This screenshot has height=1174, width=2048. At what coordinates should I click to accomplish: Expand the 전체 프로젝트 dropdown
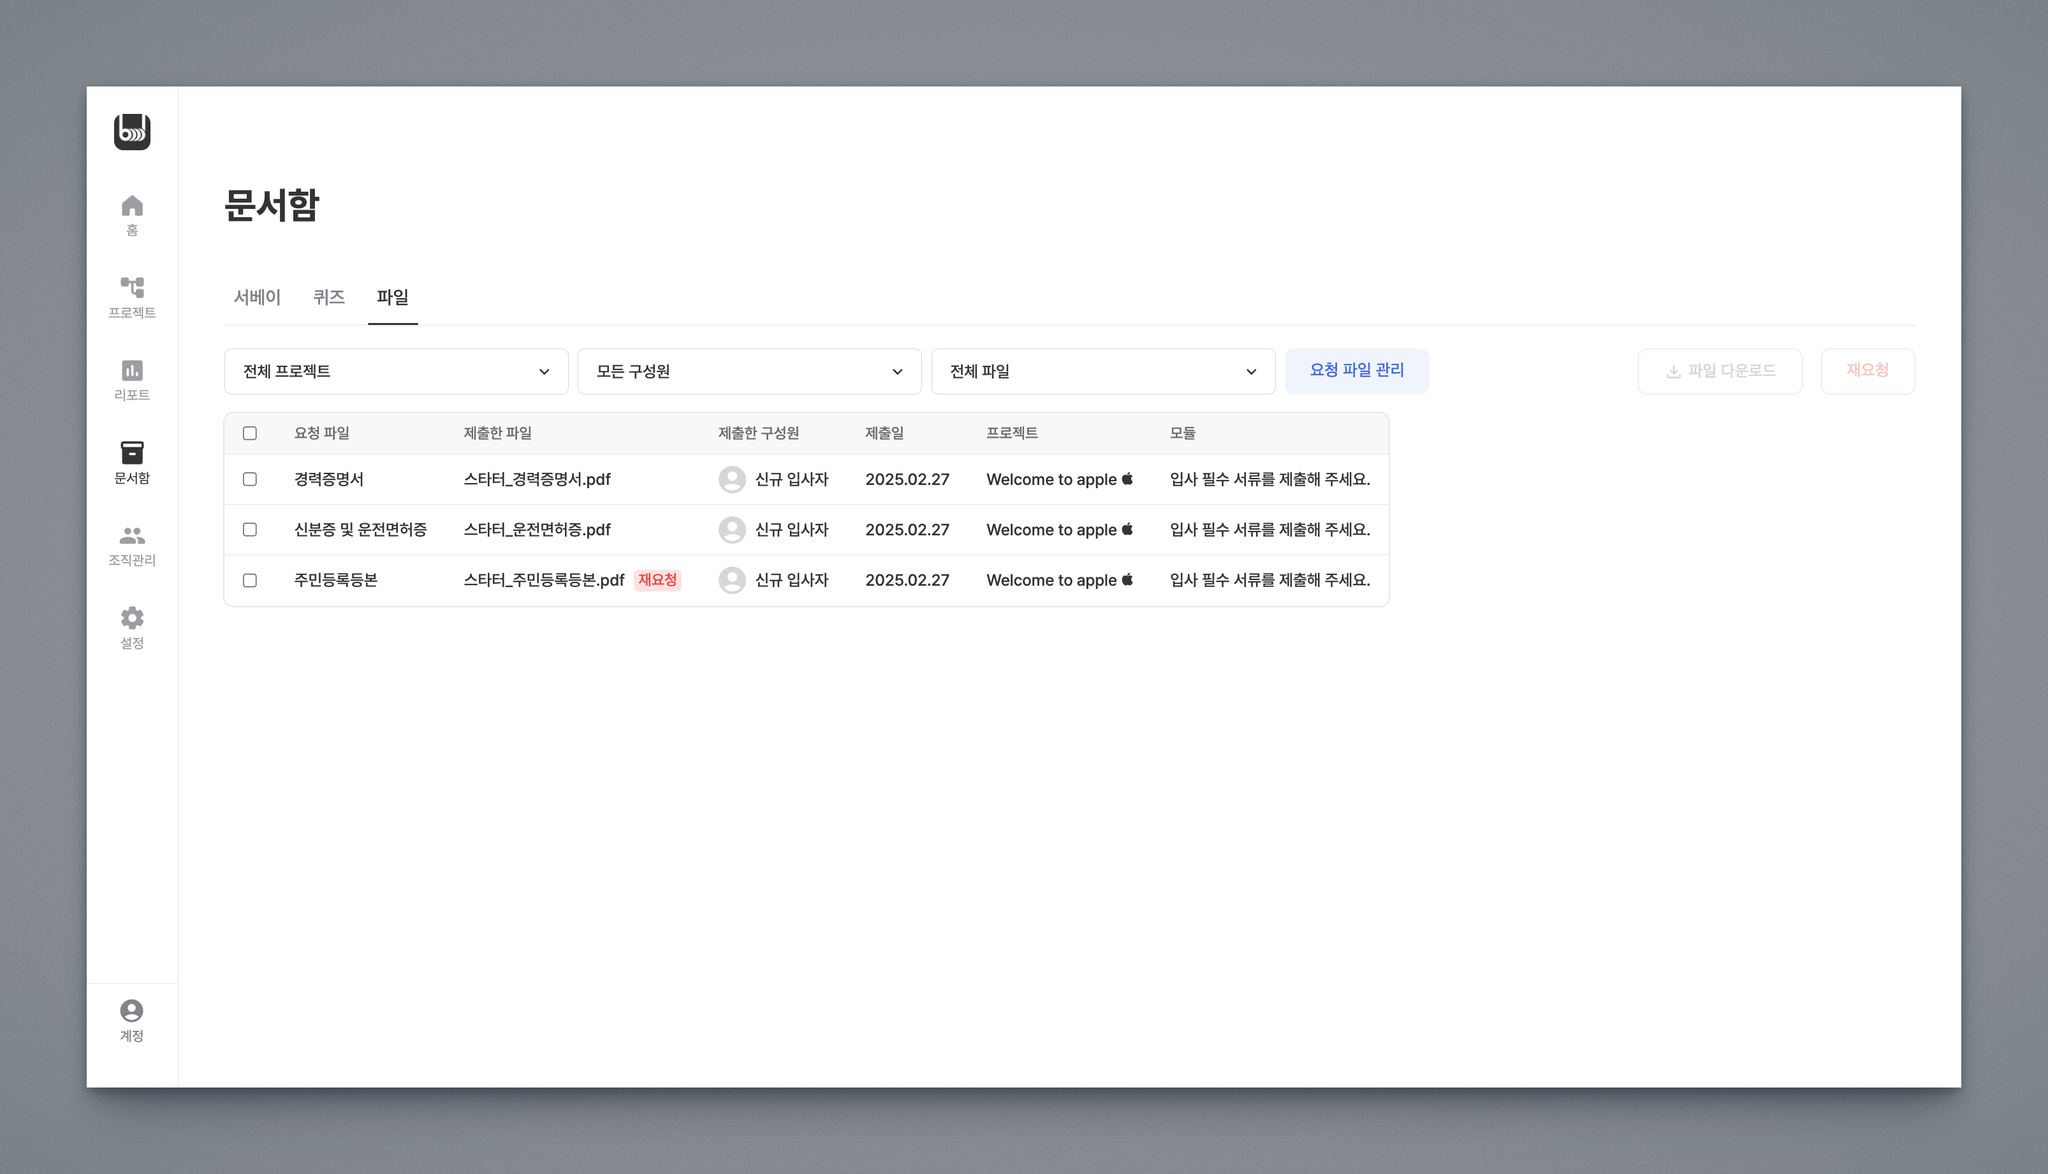[396, 371]
